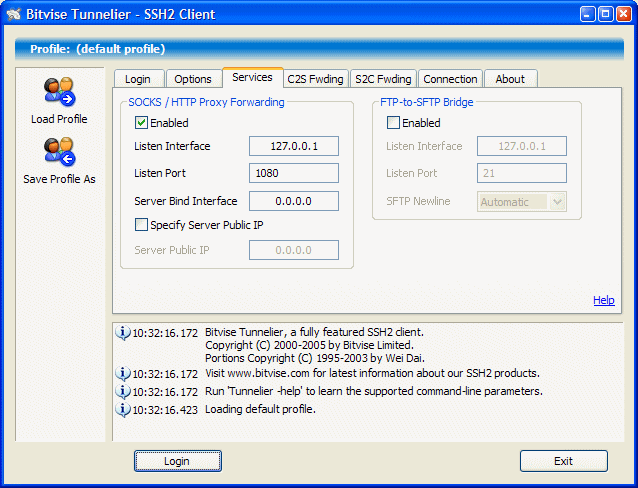
Task: Click the info icon beside the first log entry
Action: [123, 333]
